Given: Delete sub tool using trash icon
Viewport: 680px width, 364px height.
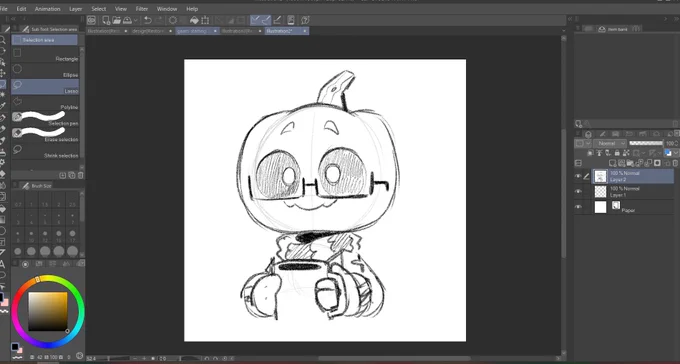Looking at the screenshot, I should [x=80, y=175].
